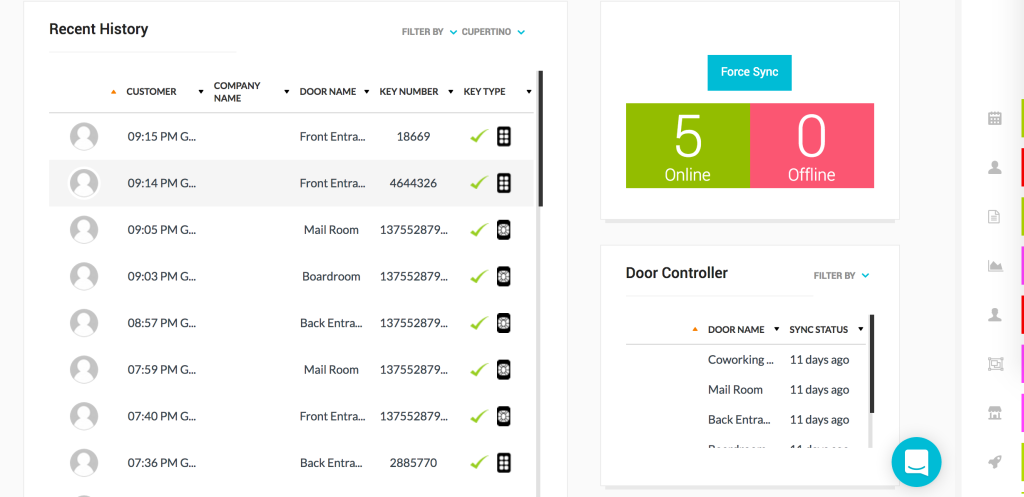Image resolution: width=1024 pixels, height=497 pixels.
Task: Click Mail Room in the 09:05 PM row
Action: pos(331,230)
